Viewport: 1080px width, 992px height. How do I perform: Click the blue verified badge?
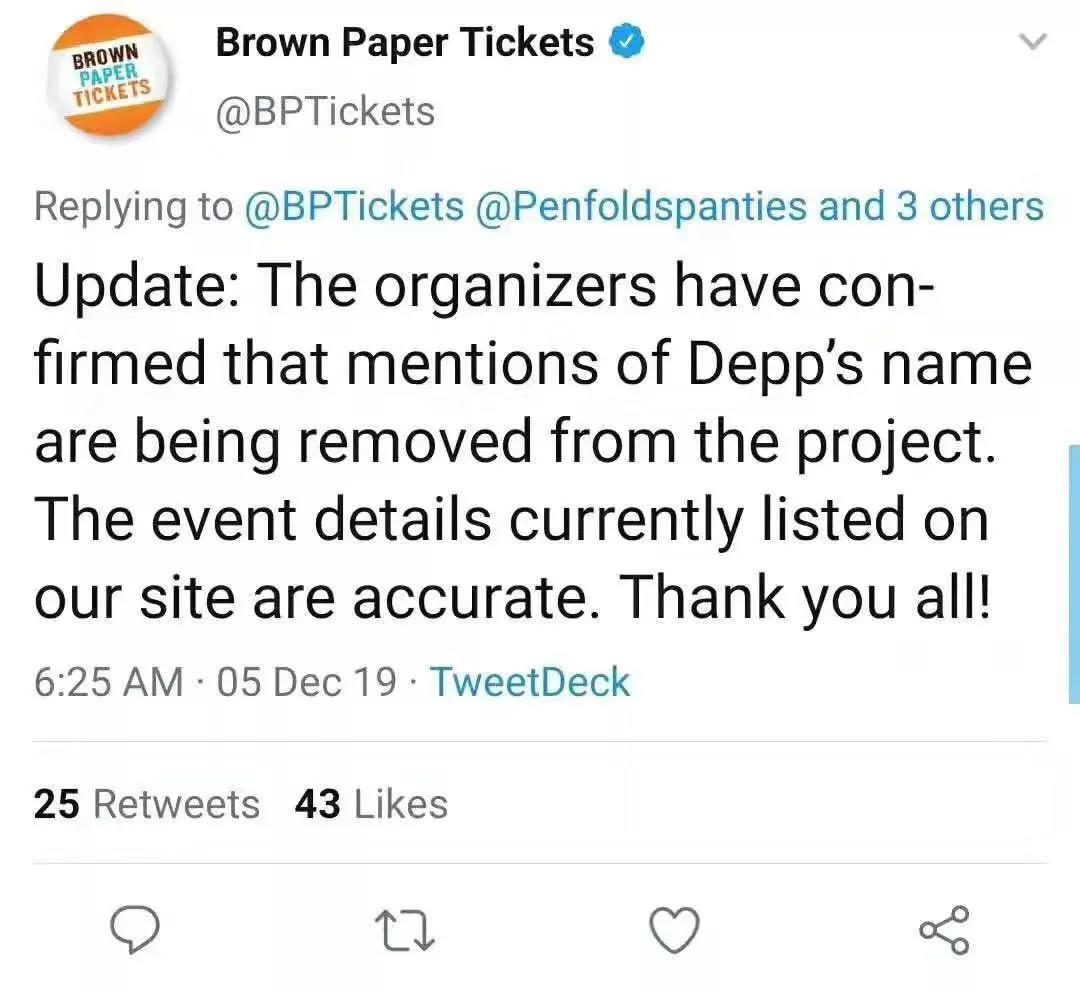click(x=626, y=43)
